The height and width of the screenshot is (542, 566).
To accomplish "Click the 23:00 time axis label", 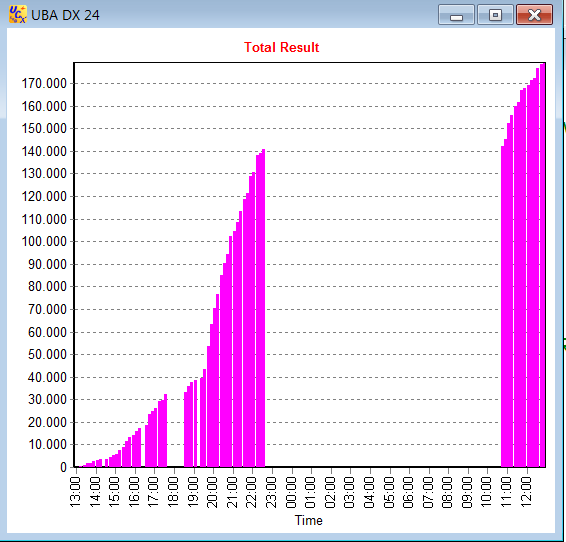I will coord(271,492).
